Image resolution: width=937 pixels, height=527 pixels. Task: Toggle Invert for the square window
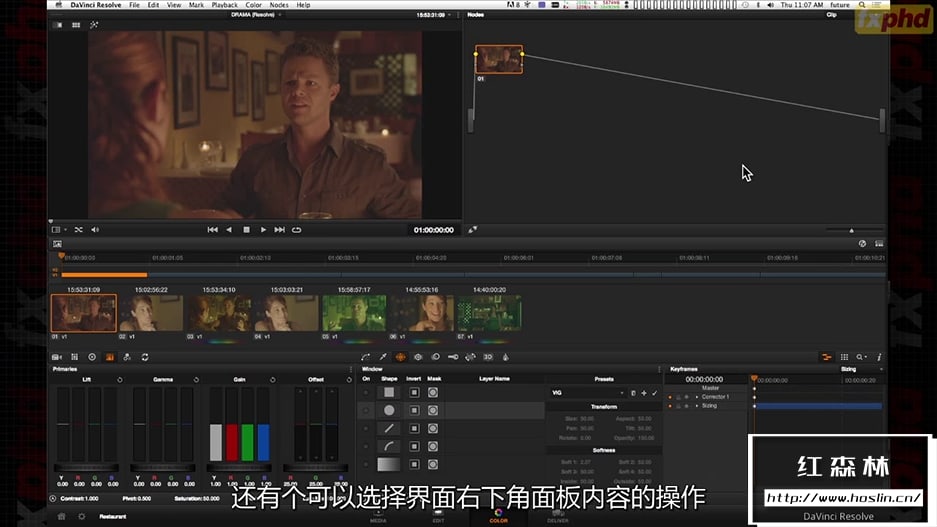coord(414,393)
